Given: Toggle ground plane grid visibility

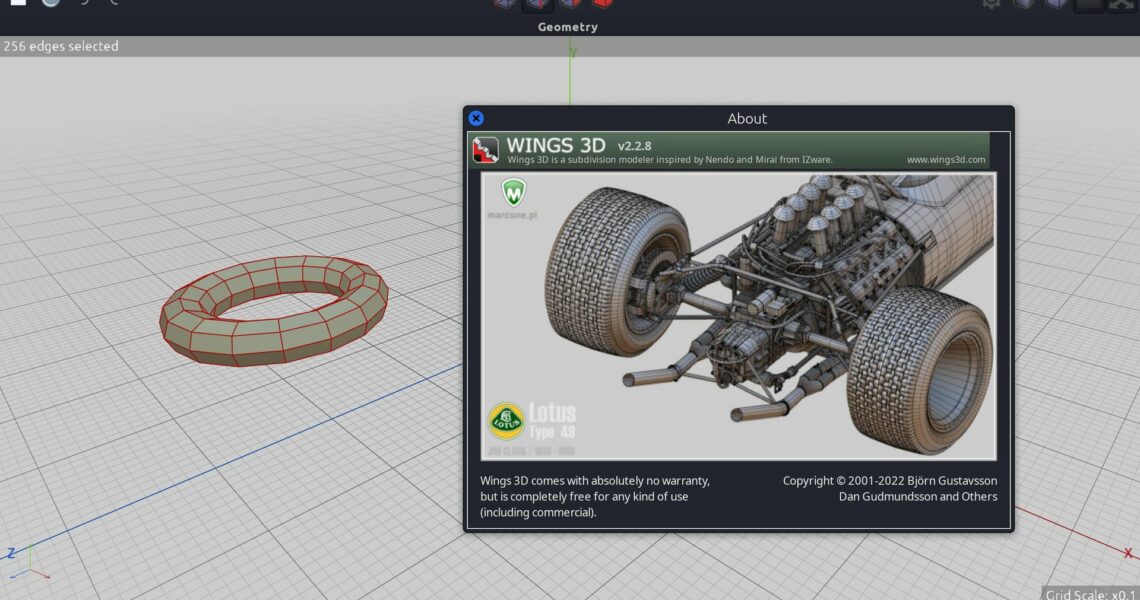Looking at the screenshot, I should (1088, 3).
